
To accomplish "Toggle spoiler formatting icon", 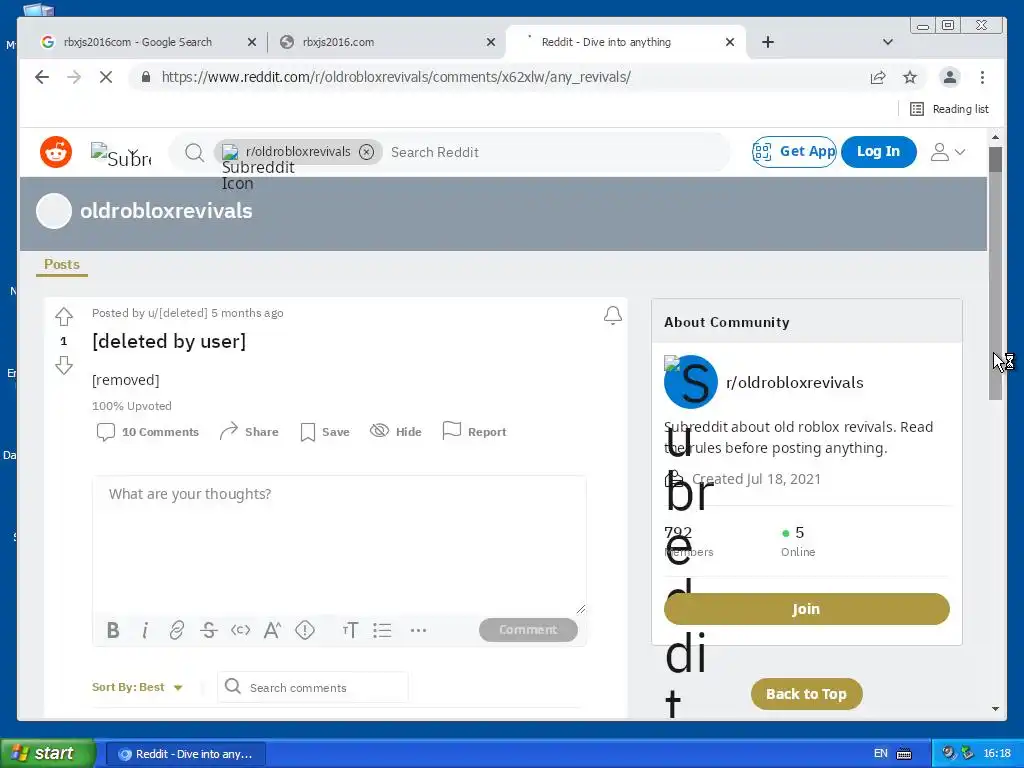I will coord(305,630).
